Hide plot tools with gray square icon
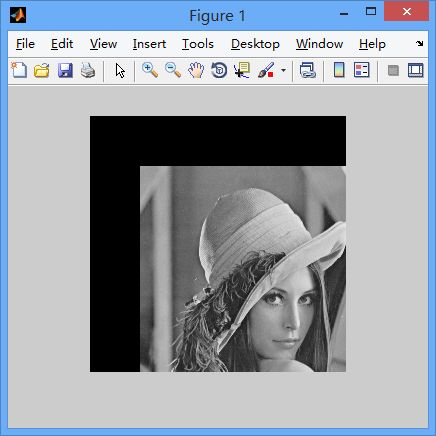 coord(393,71)
